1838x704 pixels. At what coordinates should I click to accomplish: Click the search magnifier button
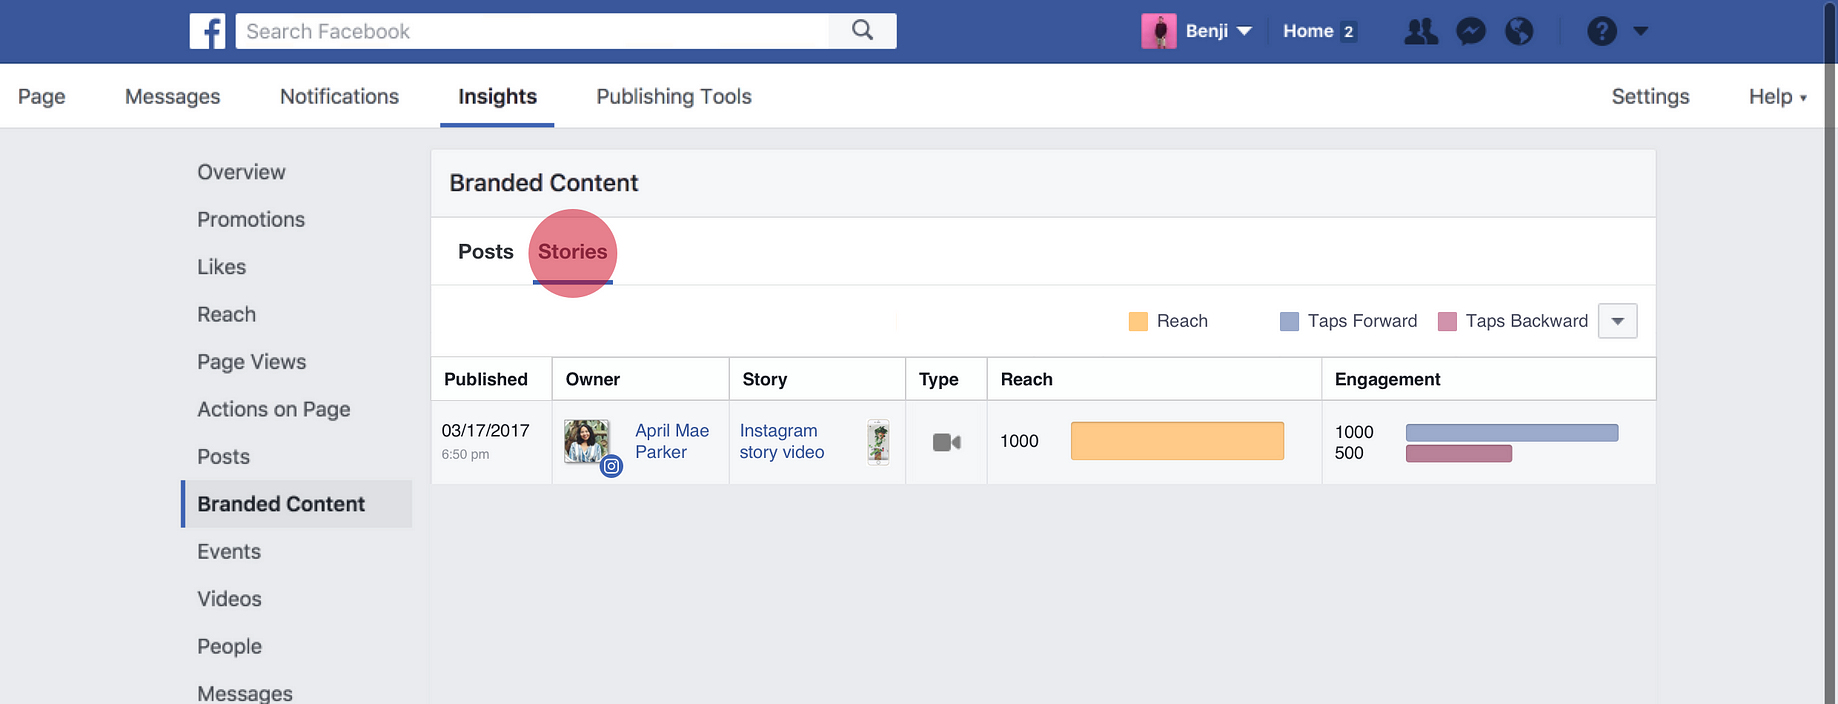tap(862, 31)
